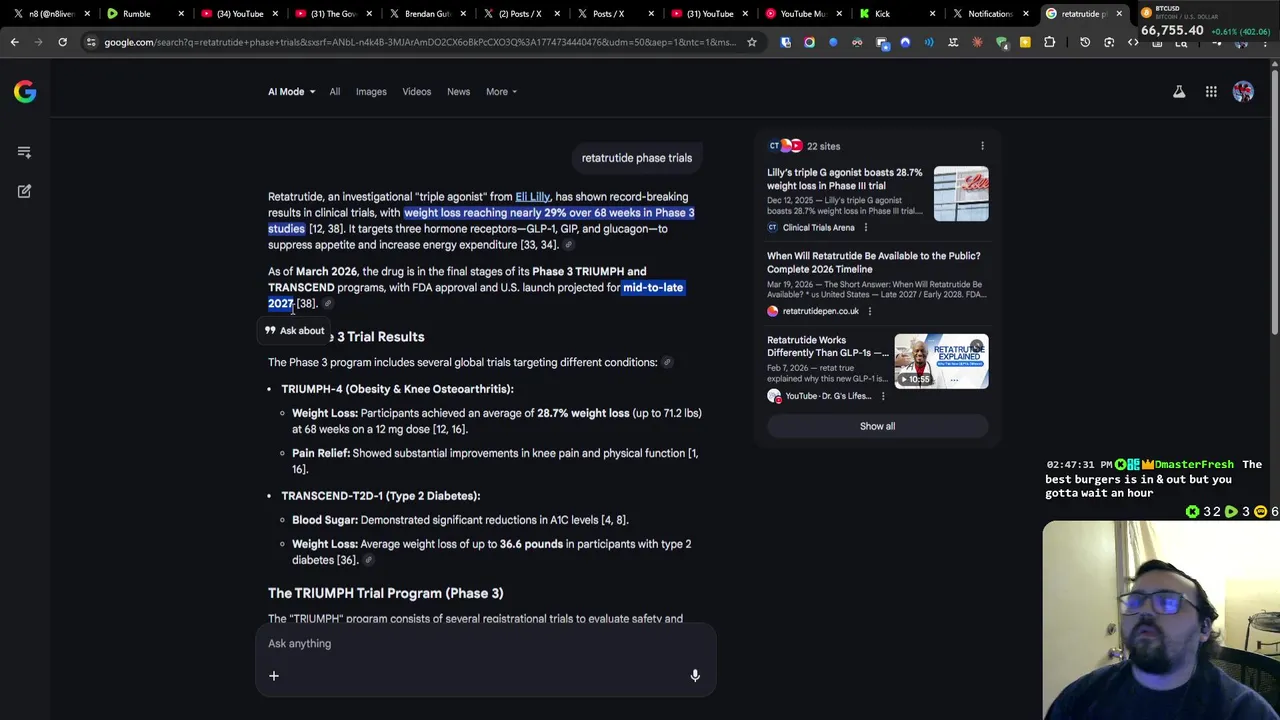Open 'Lilly's triple G agonist boasts 28.7%' article

845,179
